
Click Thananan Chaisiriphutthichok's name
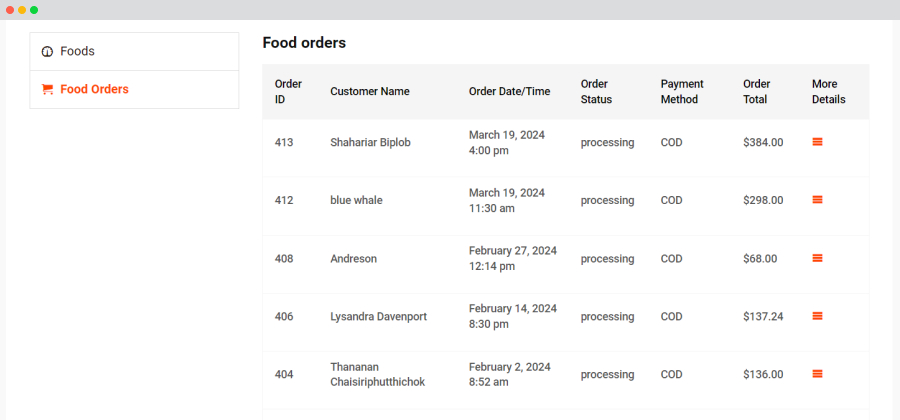(378, 374)
